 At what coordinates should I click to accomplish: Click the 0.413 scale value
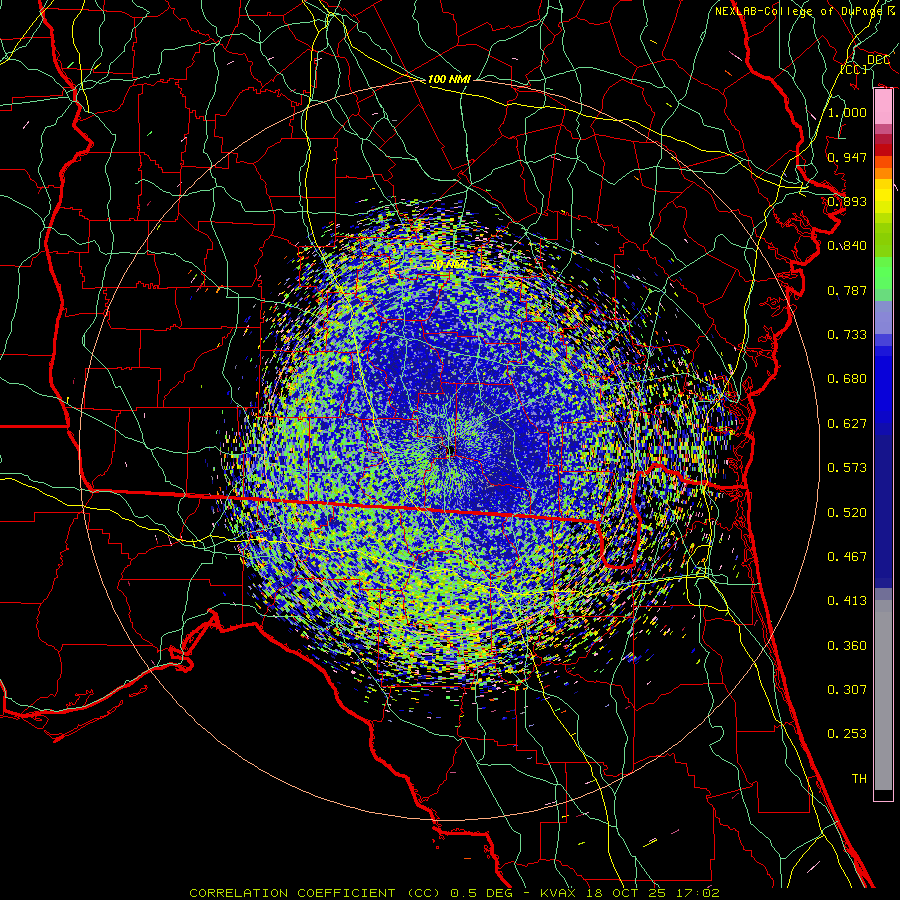[847, 600]
